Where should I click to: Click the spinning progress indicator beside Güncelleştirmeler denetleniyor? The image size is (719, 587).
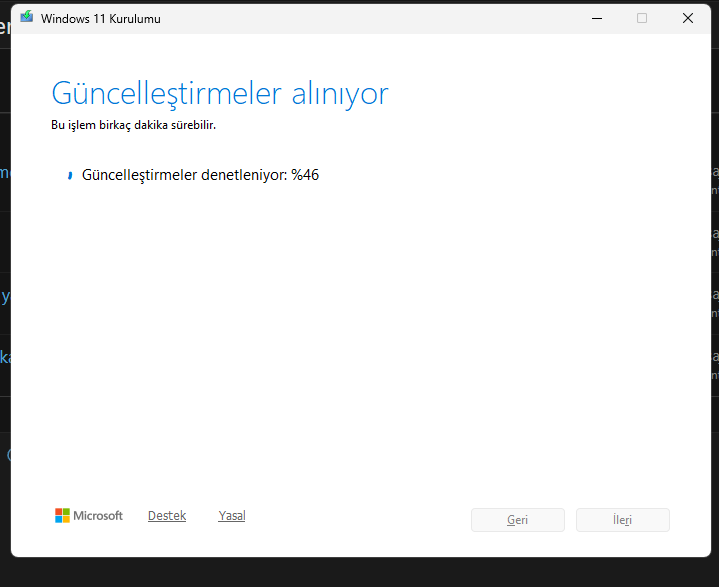point(70,175)
